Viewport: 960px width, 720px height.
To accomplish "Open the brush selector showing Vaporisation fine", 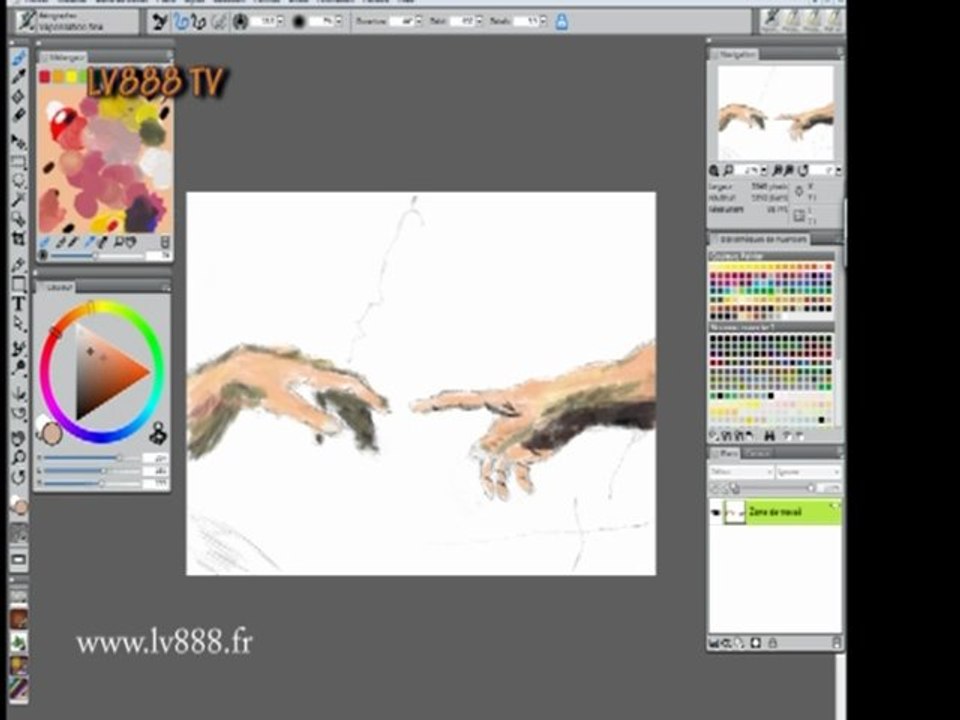I will [x=77, y=21].
